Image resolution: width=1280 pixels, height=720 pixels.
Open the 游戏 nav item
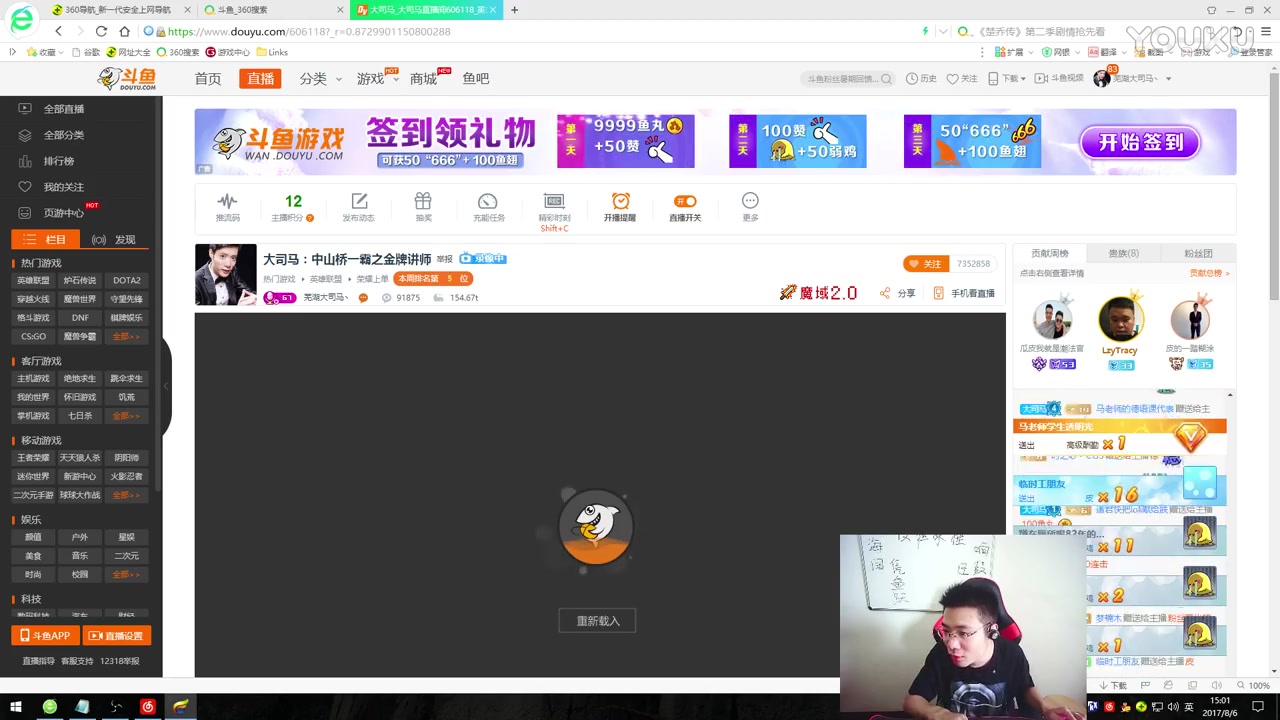(371, 79)
